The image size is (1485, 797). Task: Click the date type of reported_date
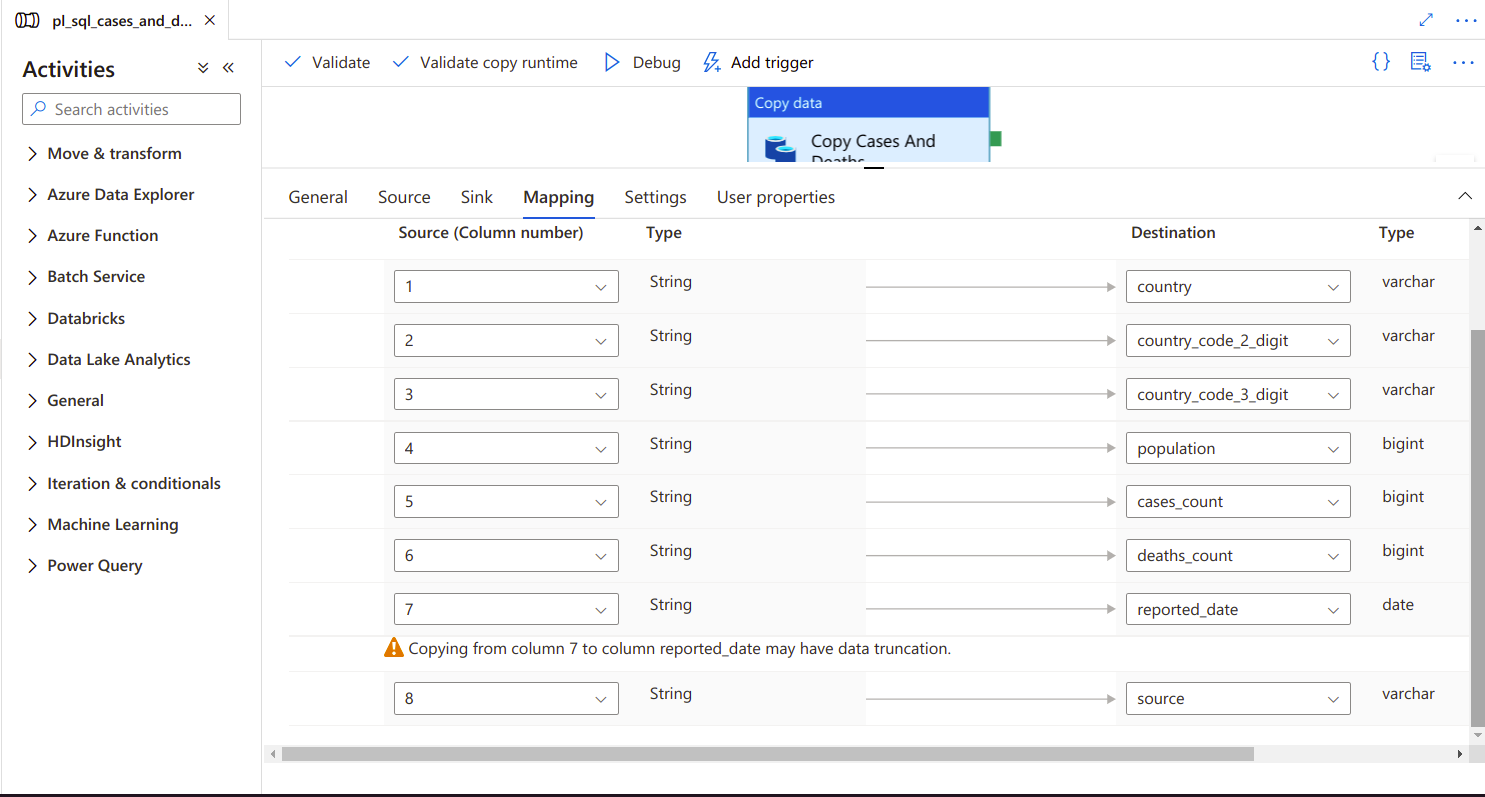pyautogui.click(x=1398, y=605)
